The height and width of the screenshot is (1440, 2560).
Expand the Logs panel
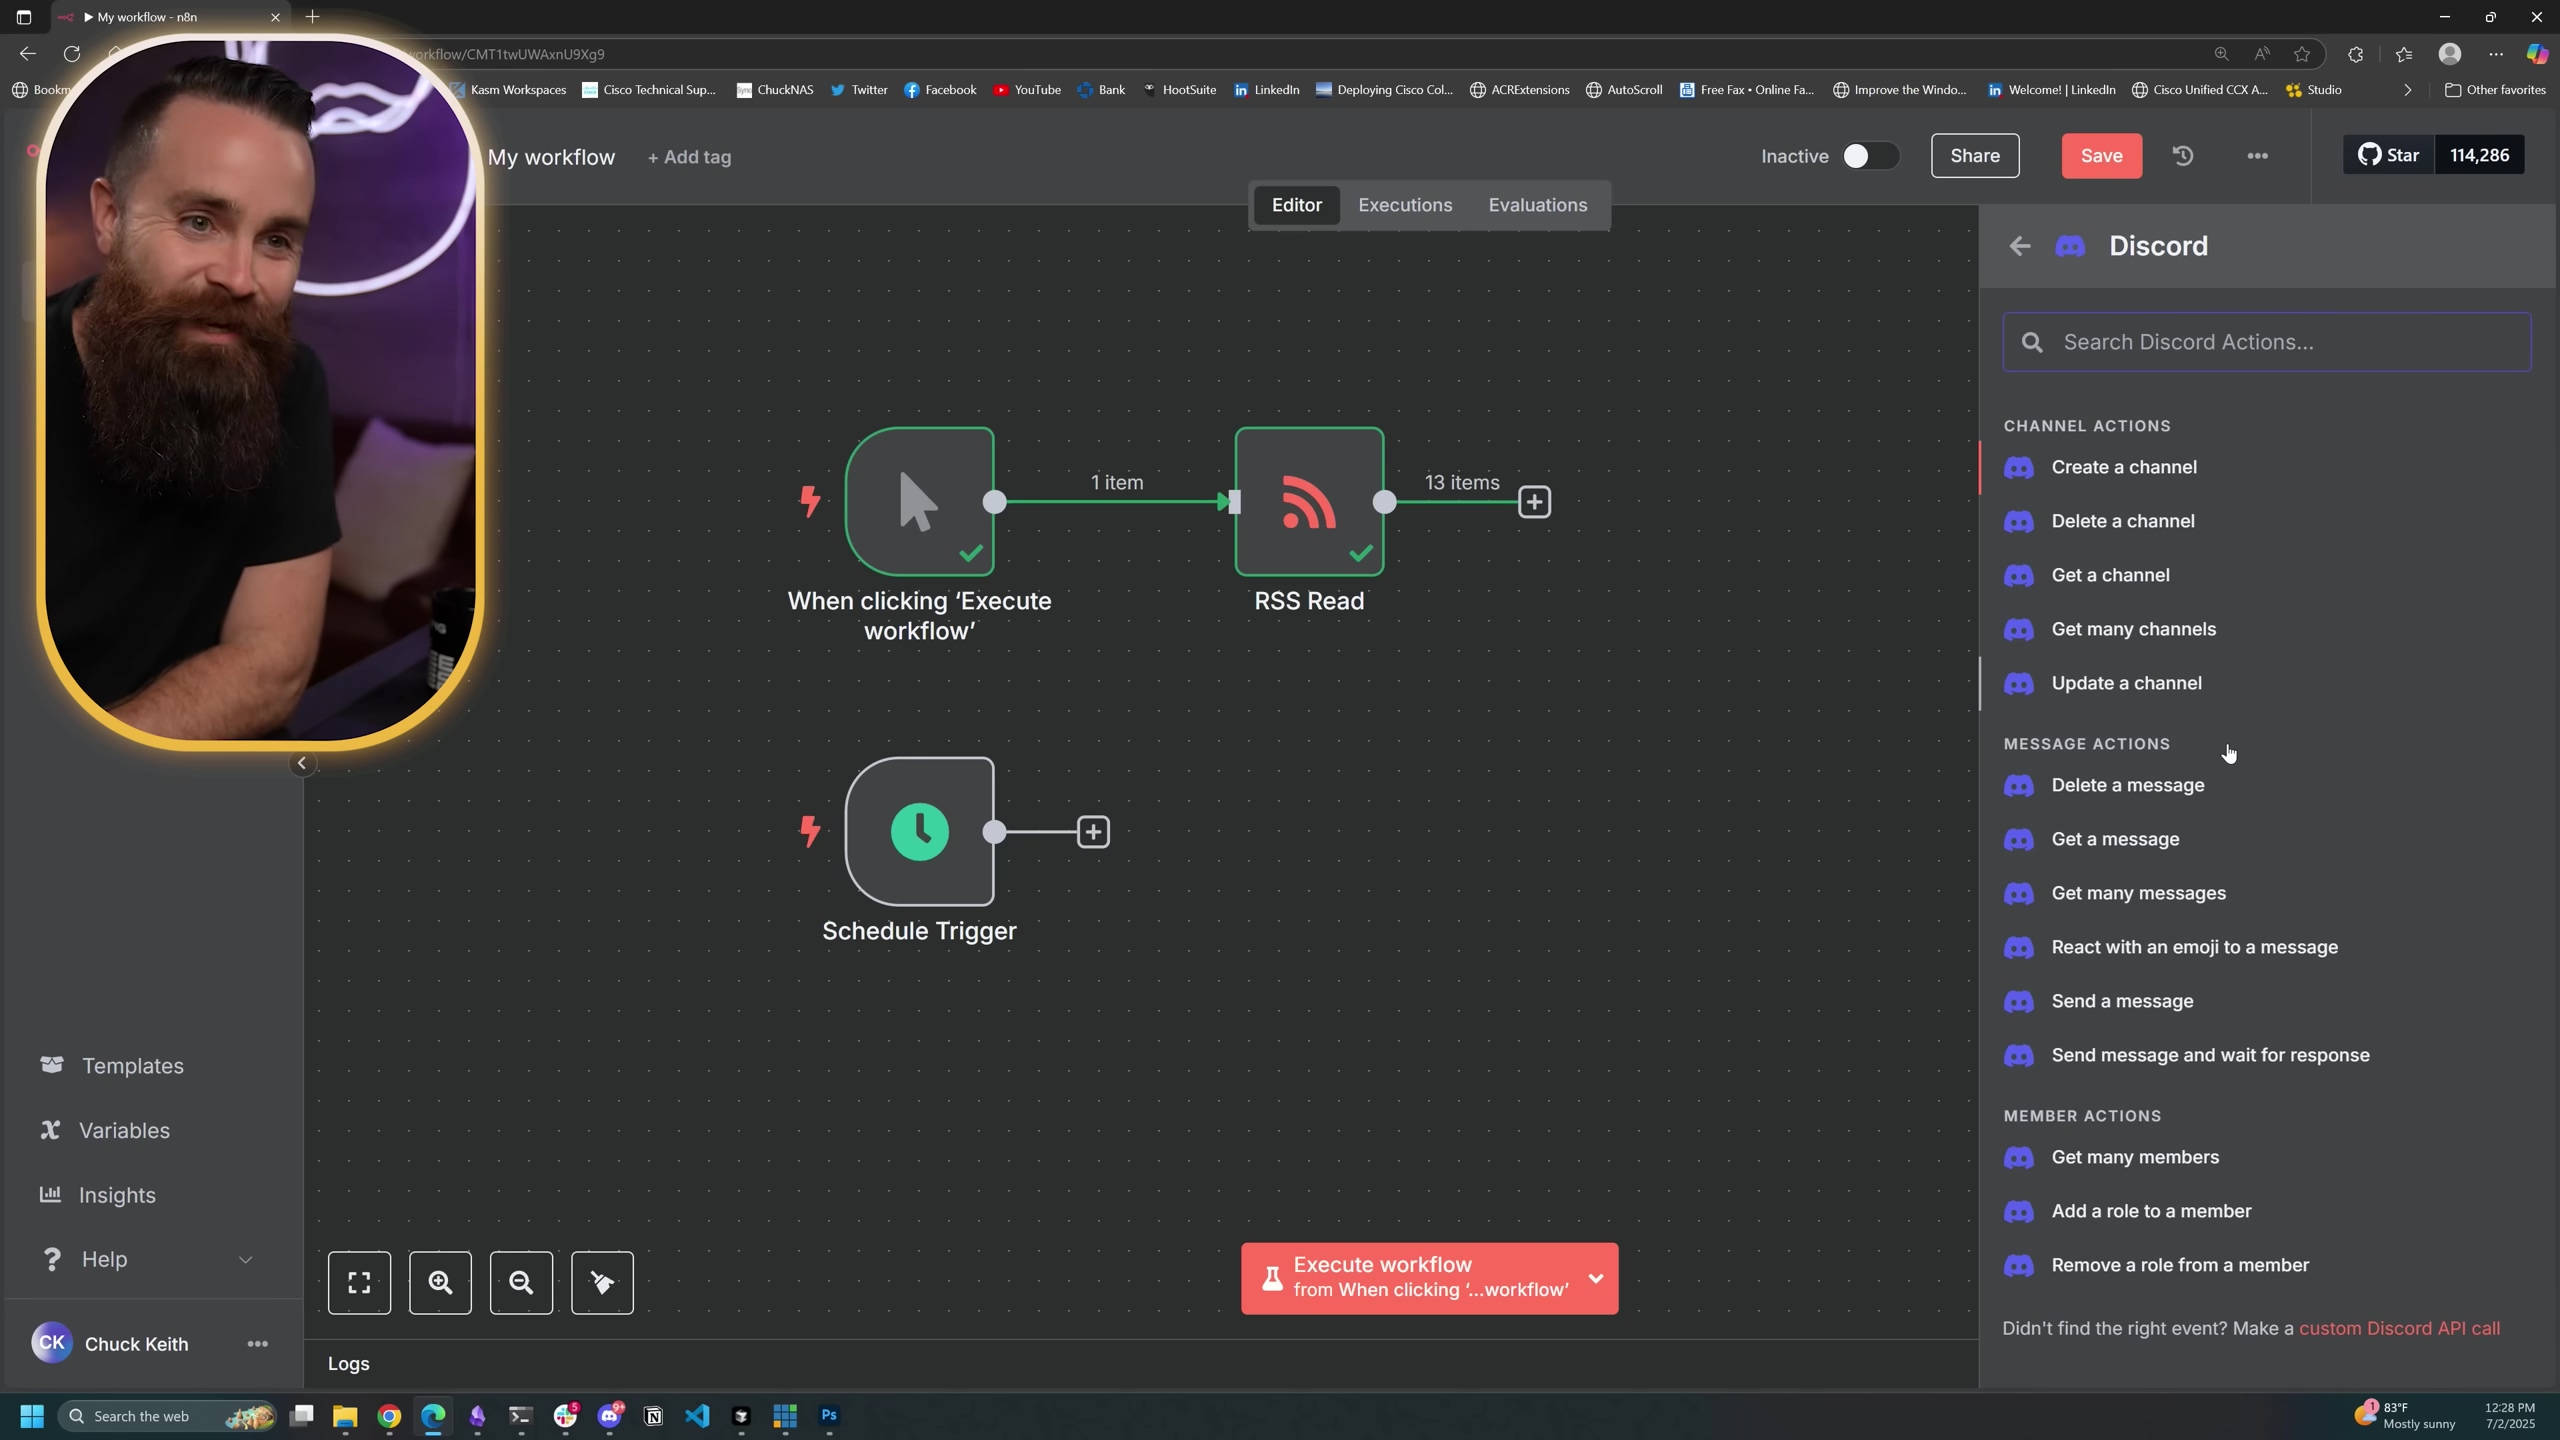pyautogui.click(x=349, y=1364)
